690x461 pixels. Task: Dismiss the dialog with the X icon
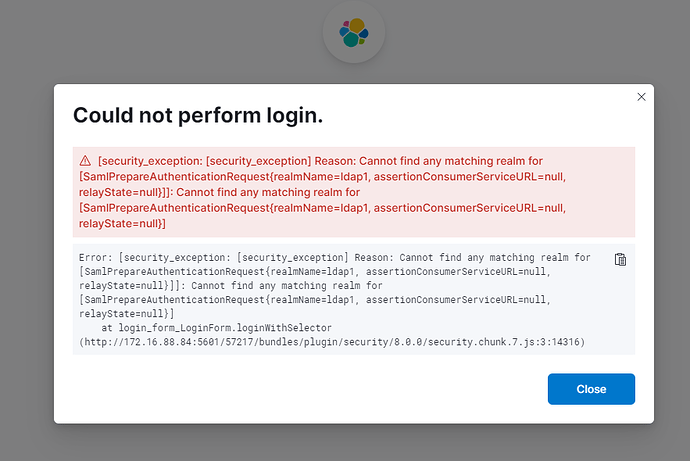click(641, 97)
